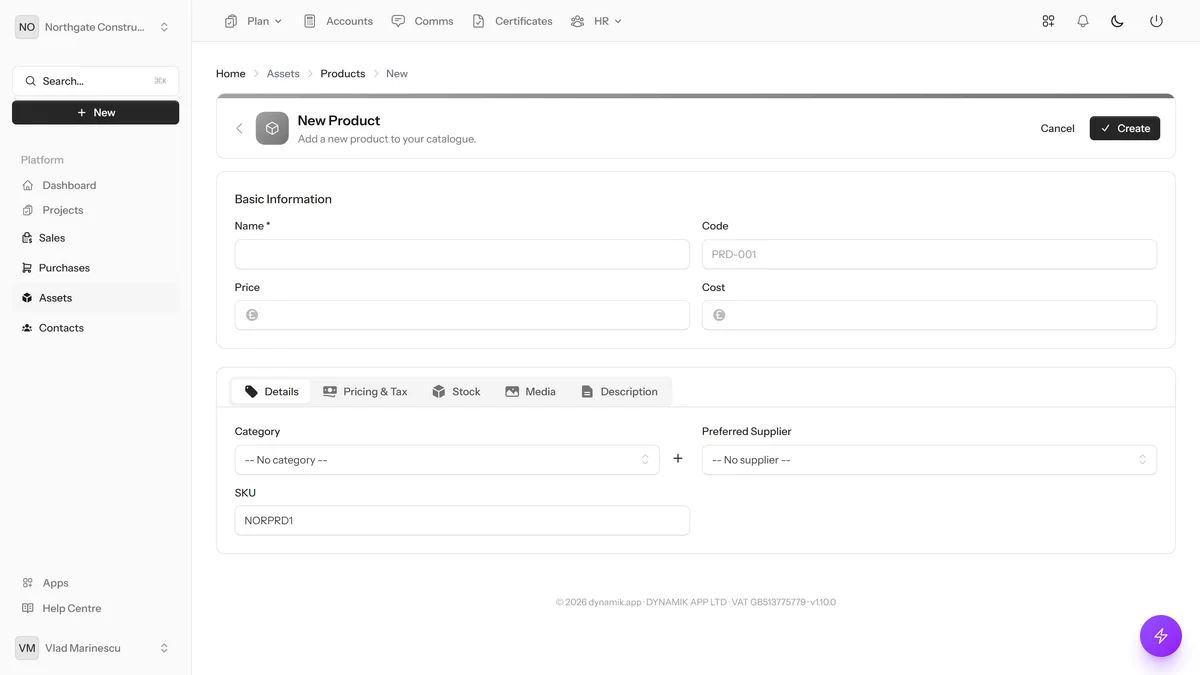Switch to the Stock tab

pos(456,392)
